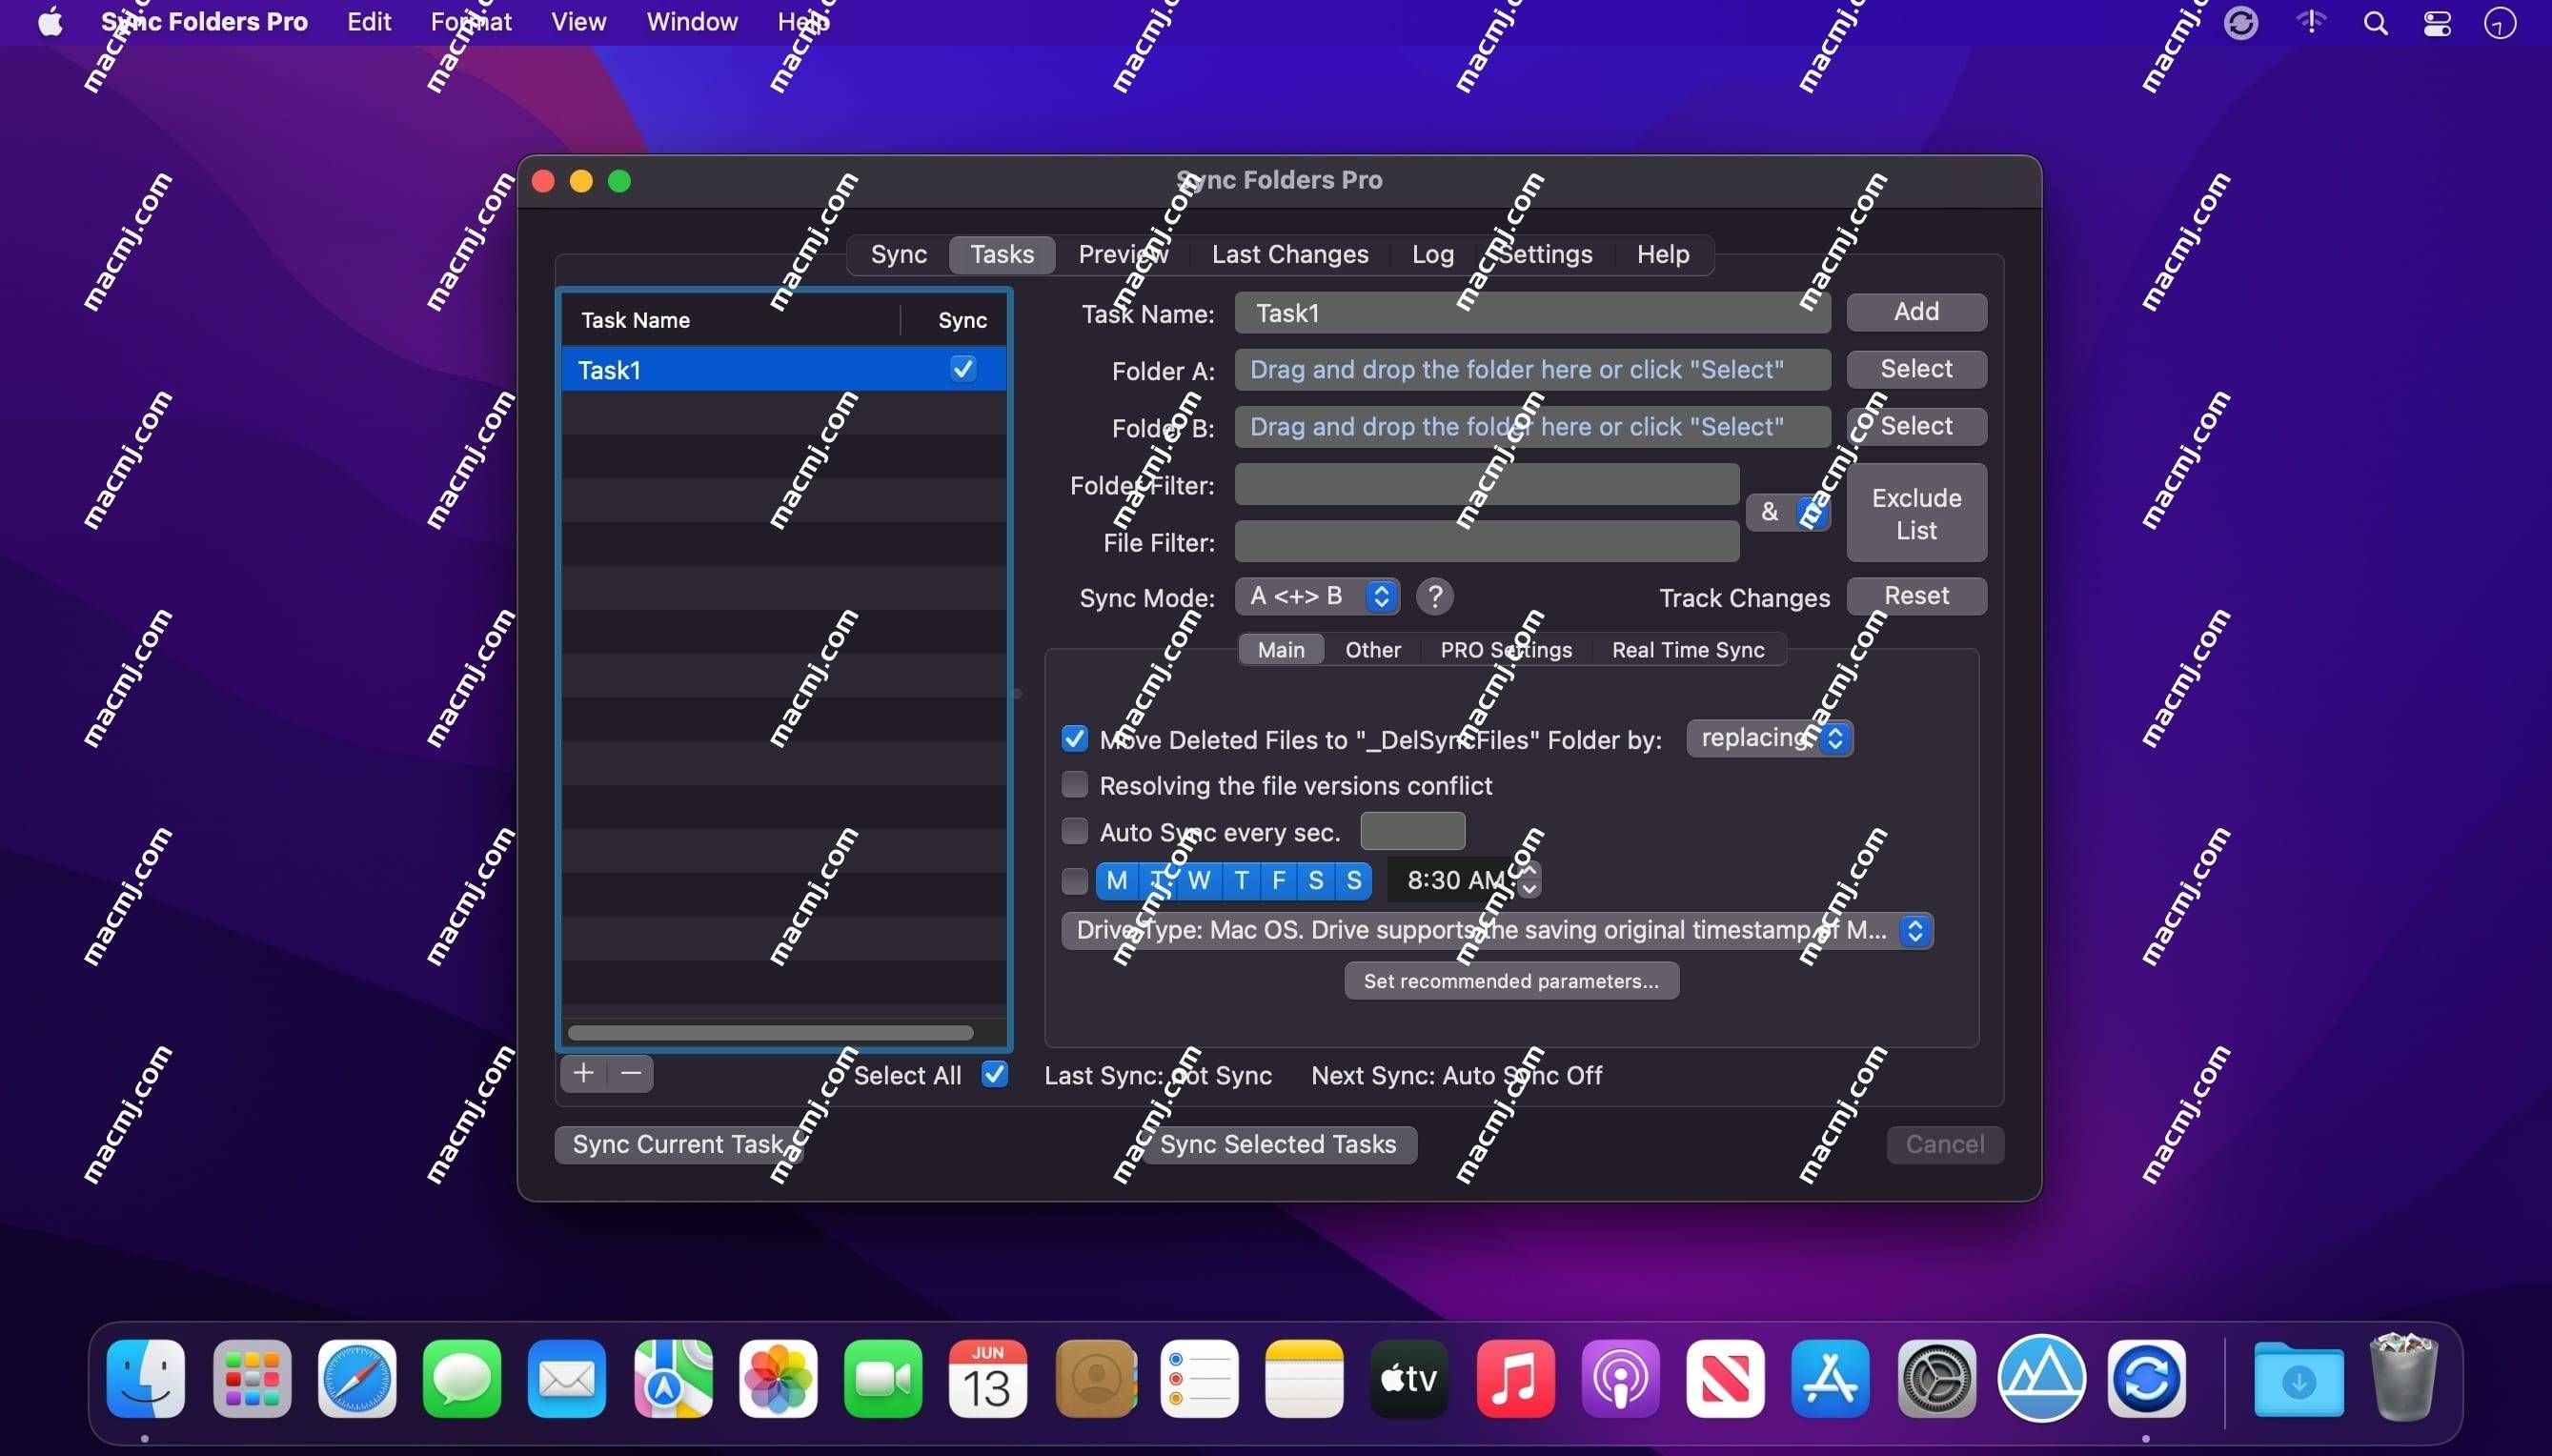Viewport: 2552px width, 1456px height.
Task: Switch to the Sync tab
Action: 898,255
